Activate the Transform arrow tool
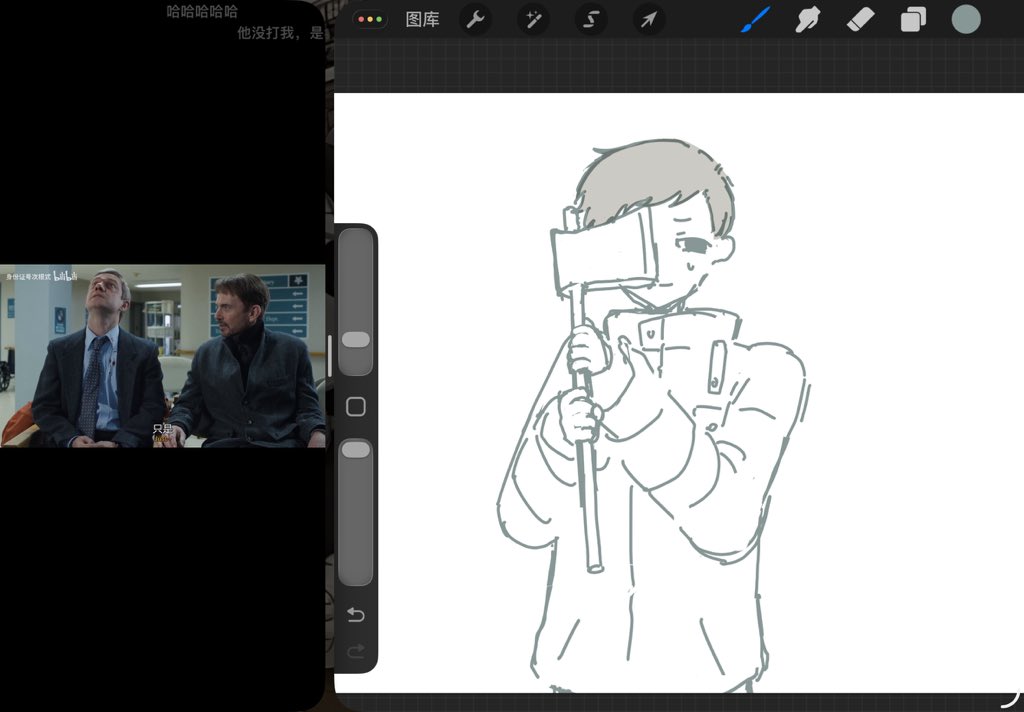 point(648,20)
